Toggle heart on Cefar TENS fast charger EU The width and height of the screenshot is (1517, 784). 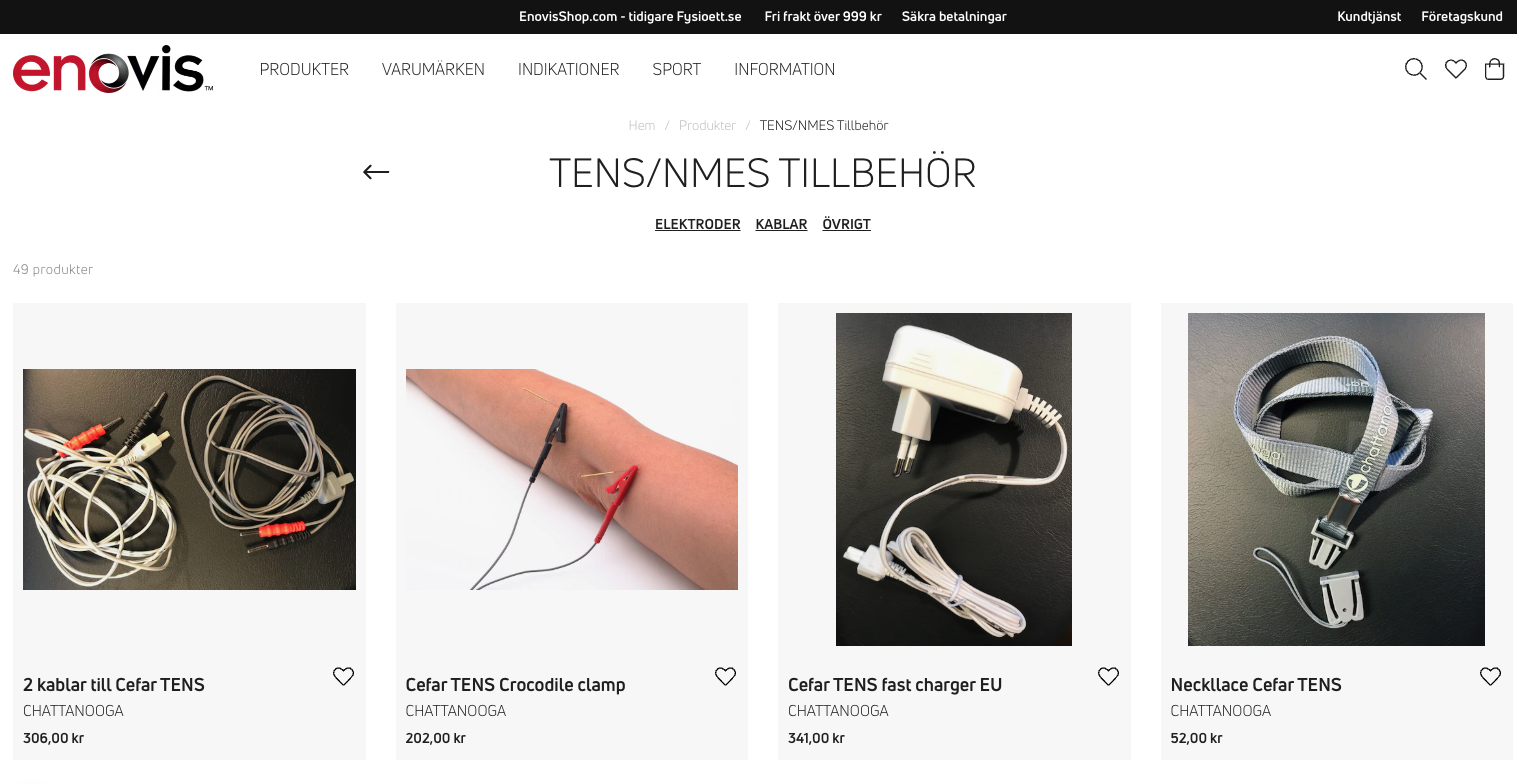point(1108,677)
